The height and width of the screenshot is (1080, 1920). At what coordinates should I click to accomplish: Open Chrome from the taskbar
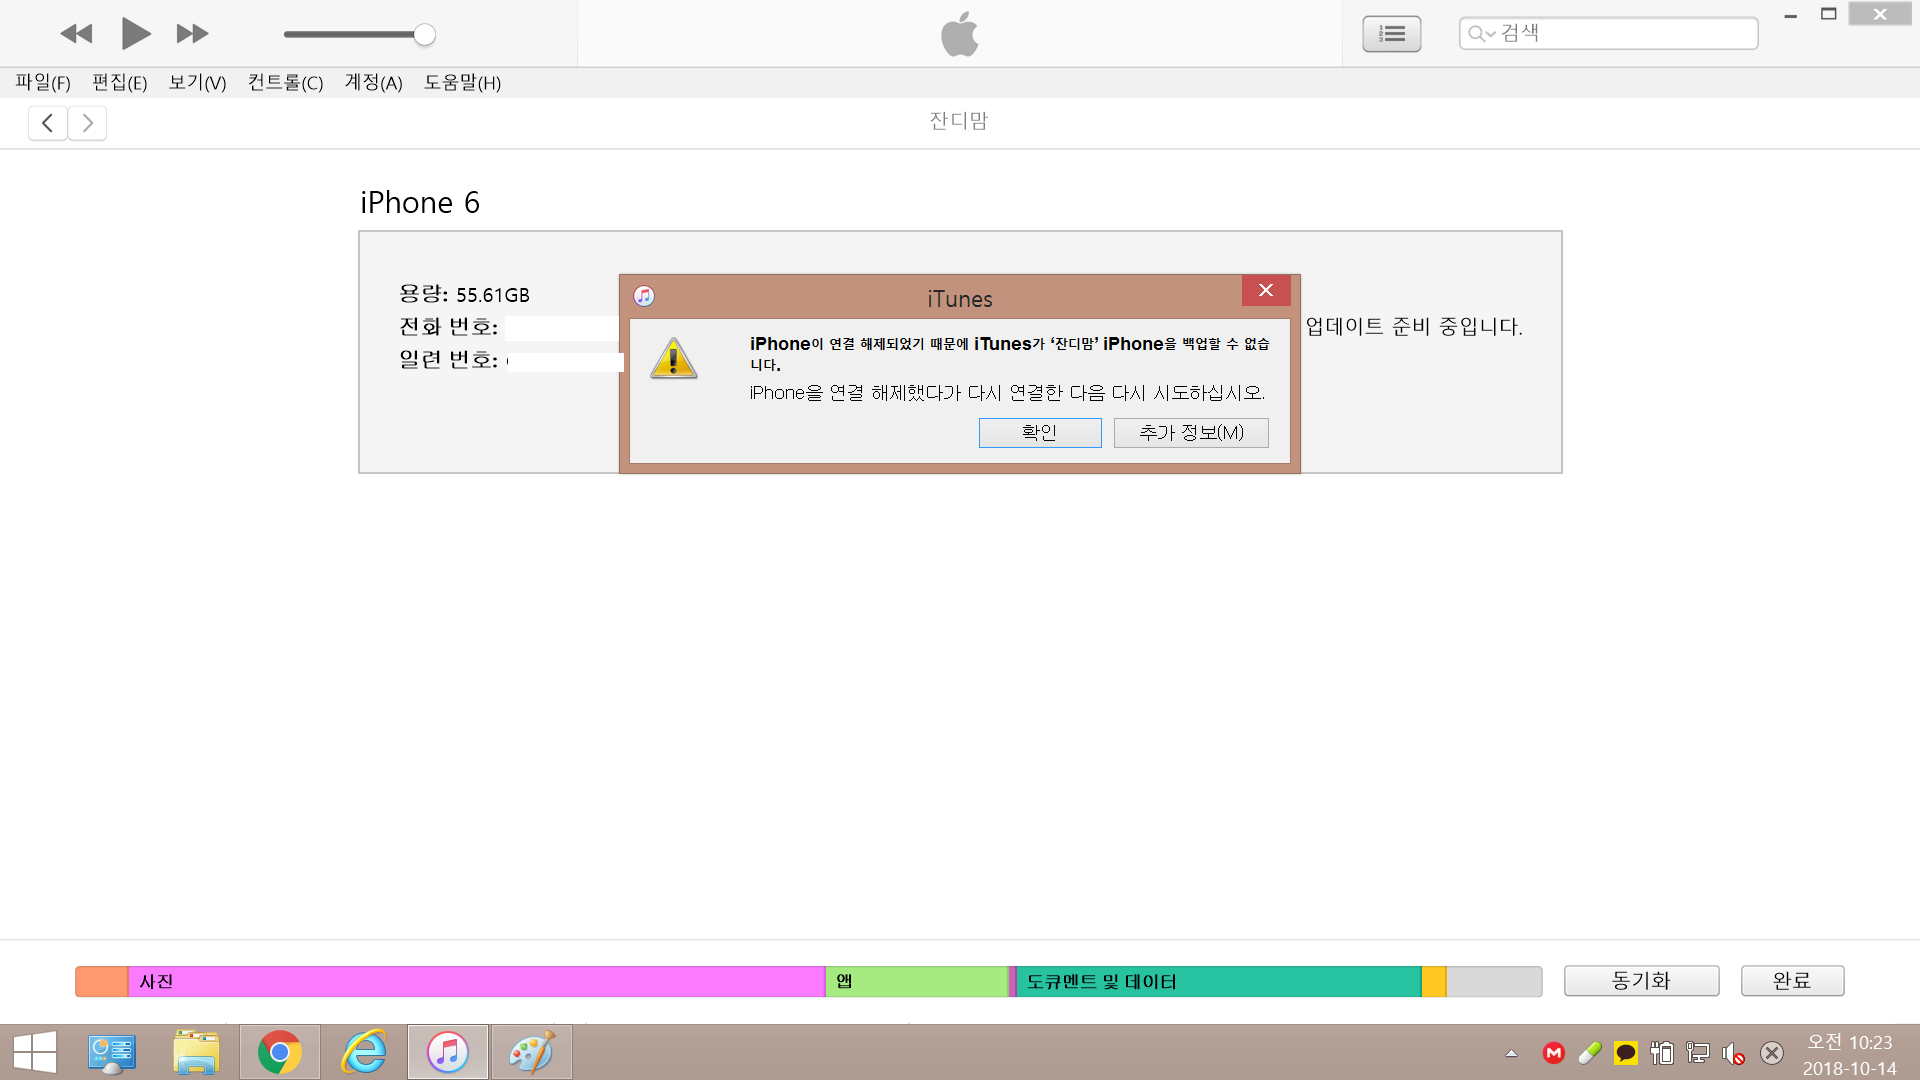coord(280,1052)
